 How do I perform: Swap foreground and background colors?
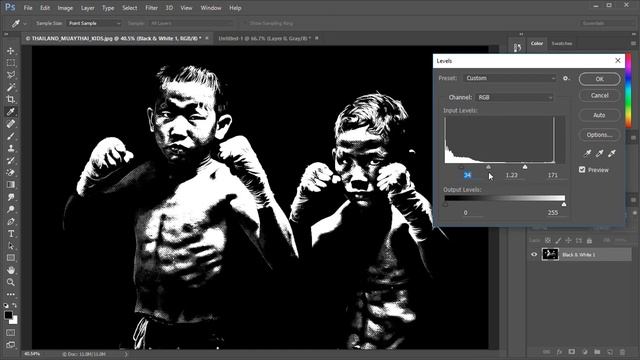pyautogui.click(x=15, y=305)
